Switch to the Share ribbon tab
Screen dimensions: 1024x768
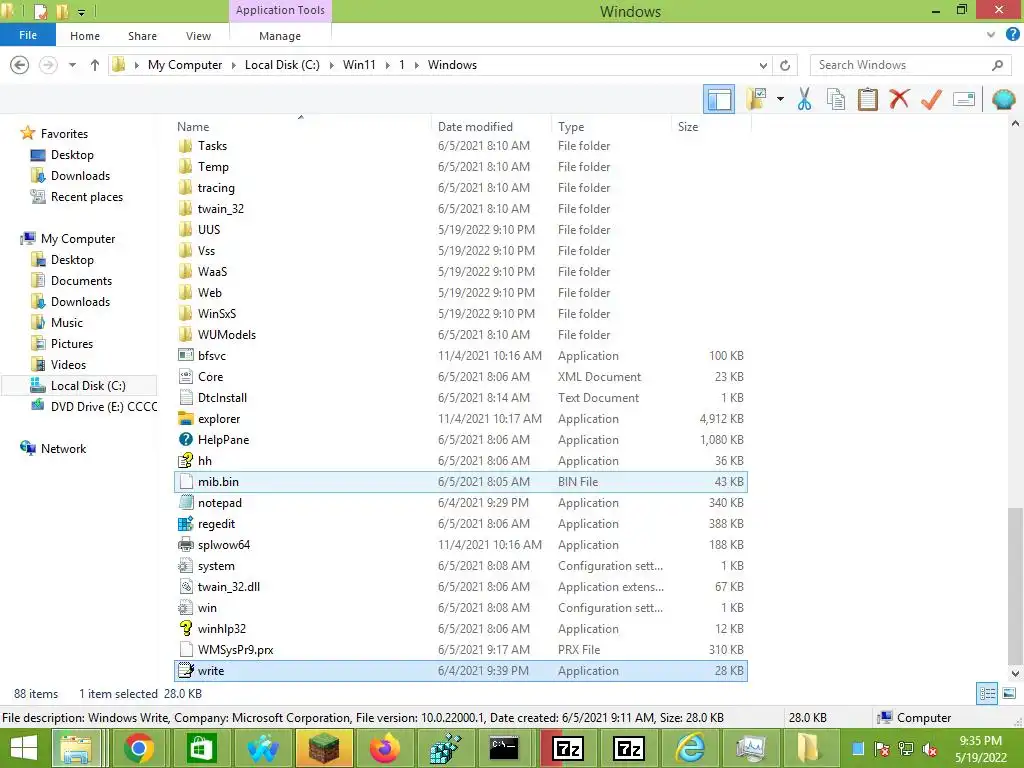point(142,36)
